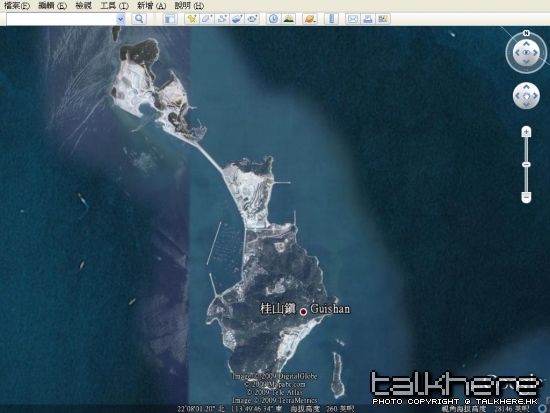This screenshot has width=550, height=413.
Task: Open the planet switcher dropdown
Action: (x=310, y=19)
